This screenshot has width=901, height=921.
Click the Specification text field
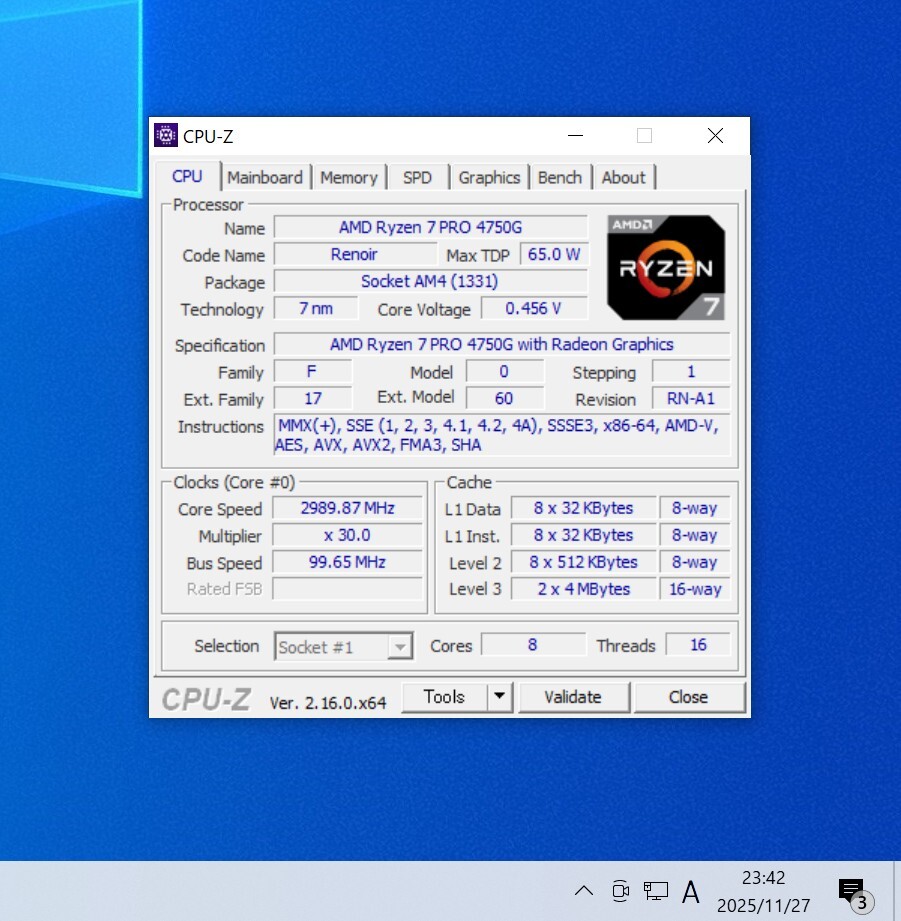pos(501,344)
